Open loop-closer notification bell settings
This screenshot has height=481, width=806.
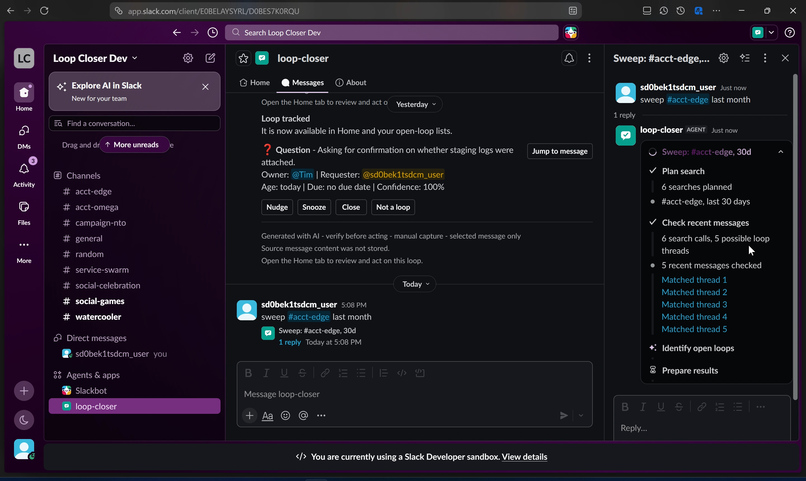(569, 58)
